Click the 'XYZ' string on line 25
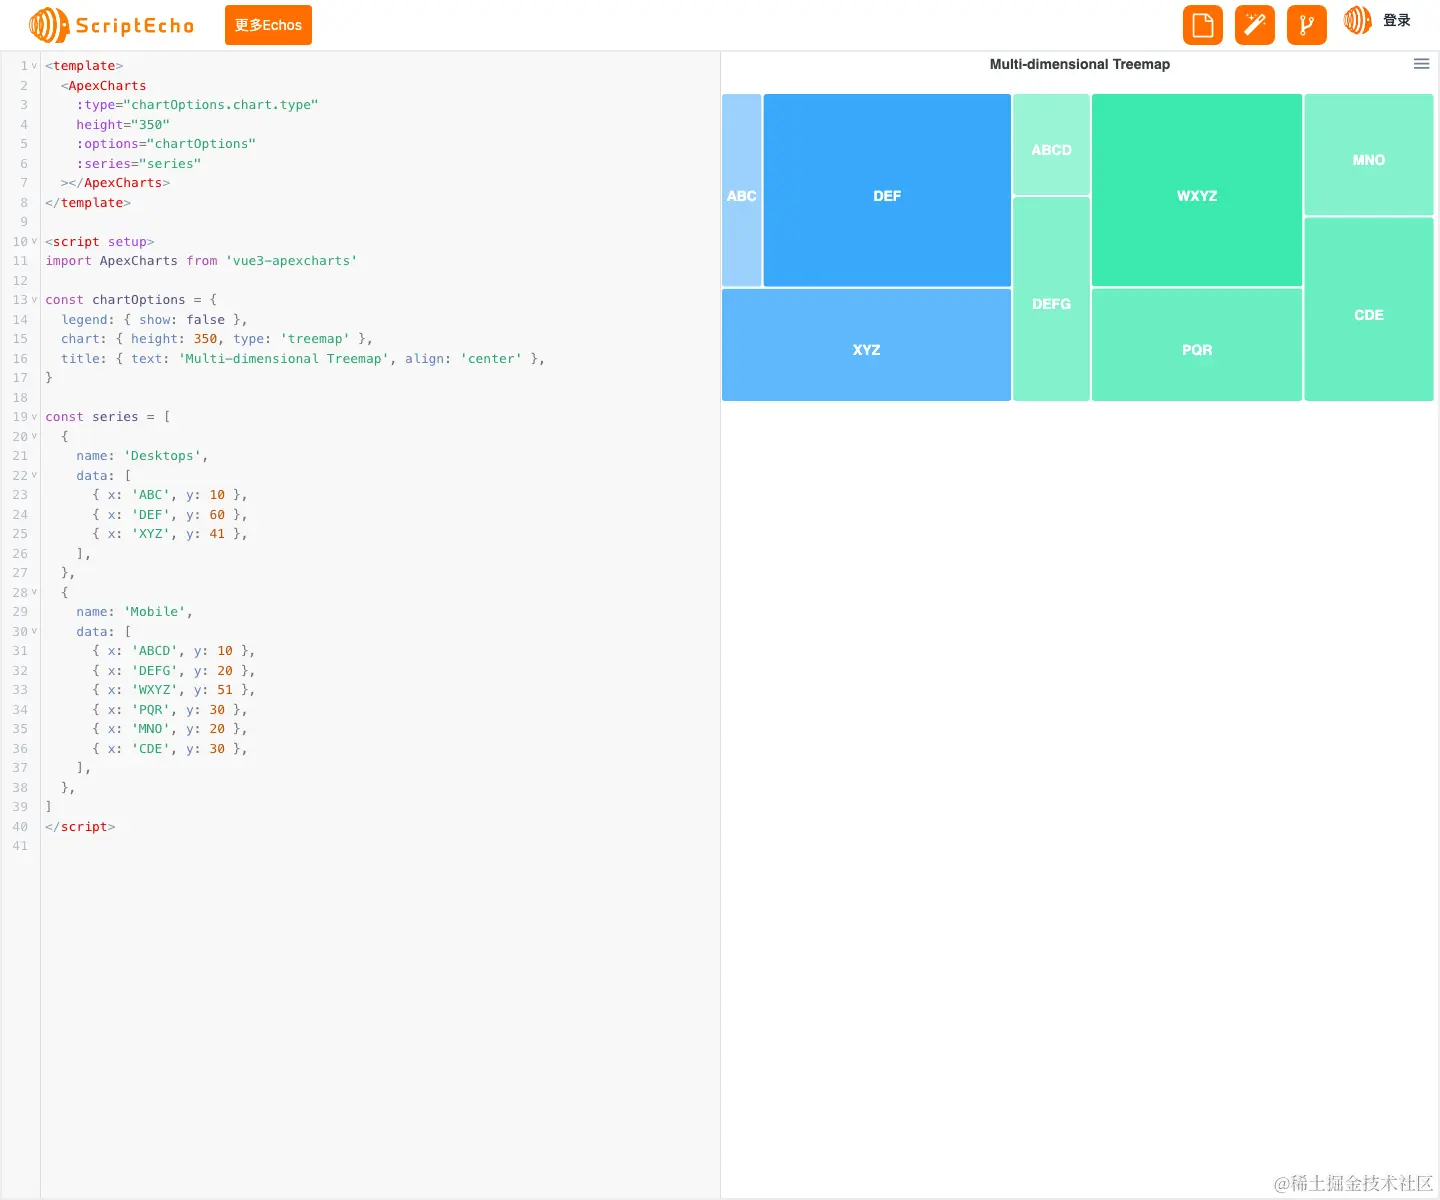Image resolution: width=1440 pixels, height=1200 pixels. point(150,534)
